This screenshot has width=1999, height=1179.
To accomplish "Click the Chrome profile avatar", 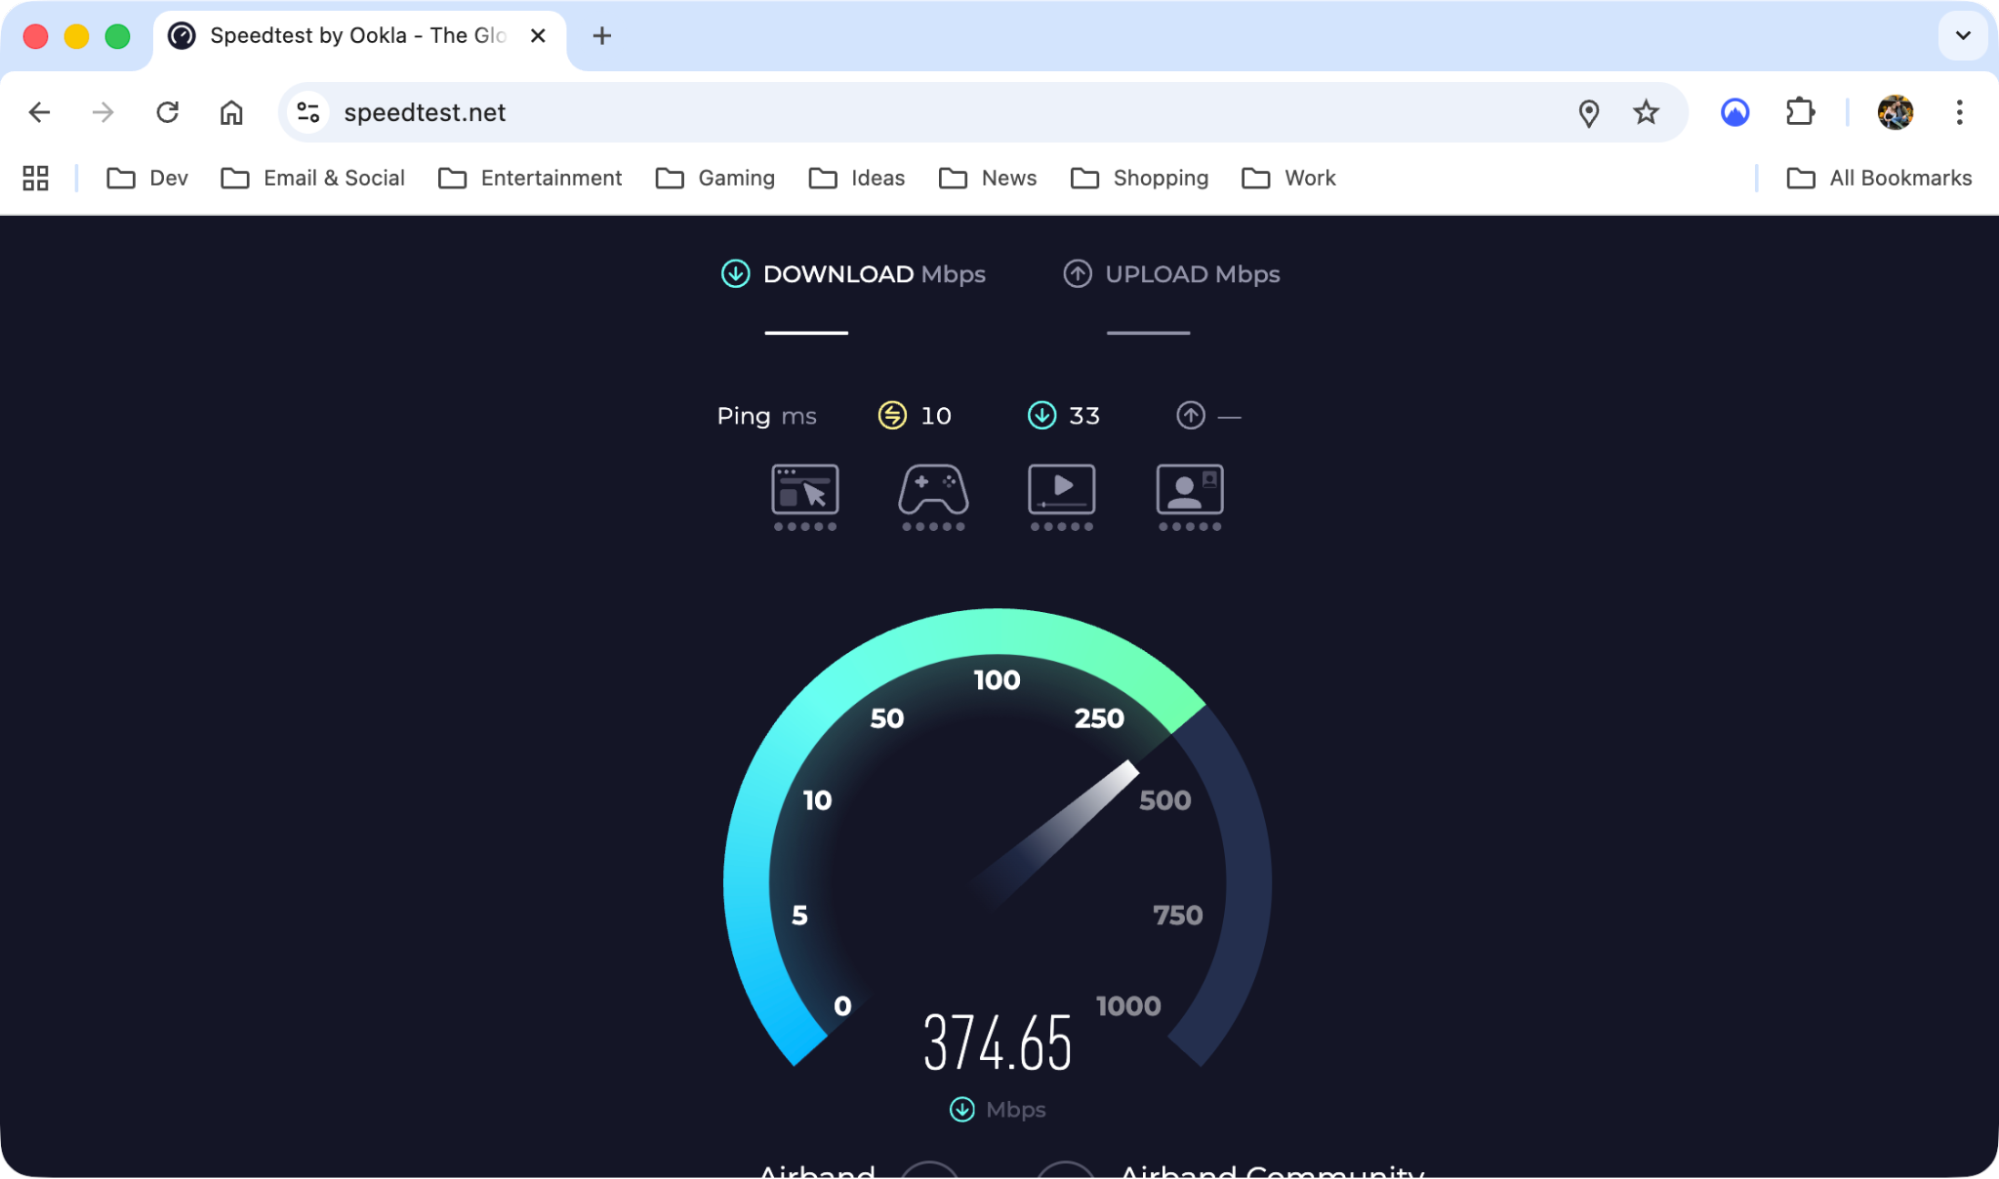I will tap(1895, 112).
